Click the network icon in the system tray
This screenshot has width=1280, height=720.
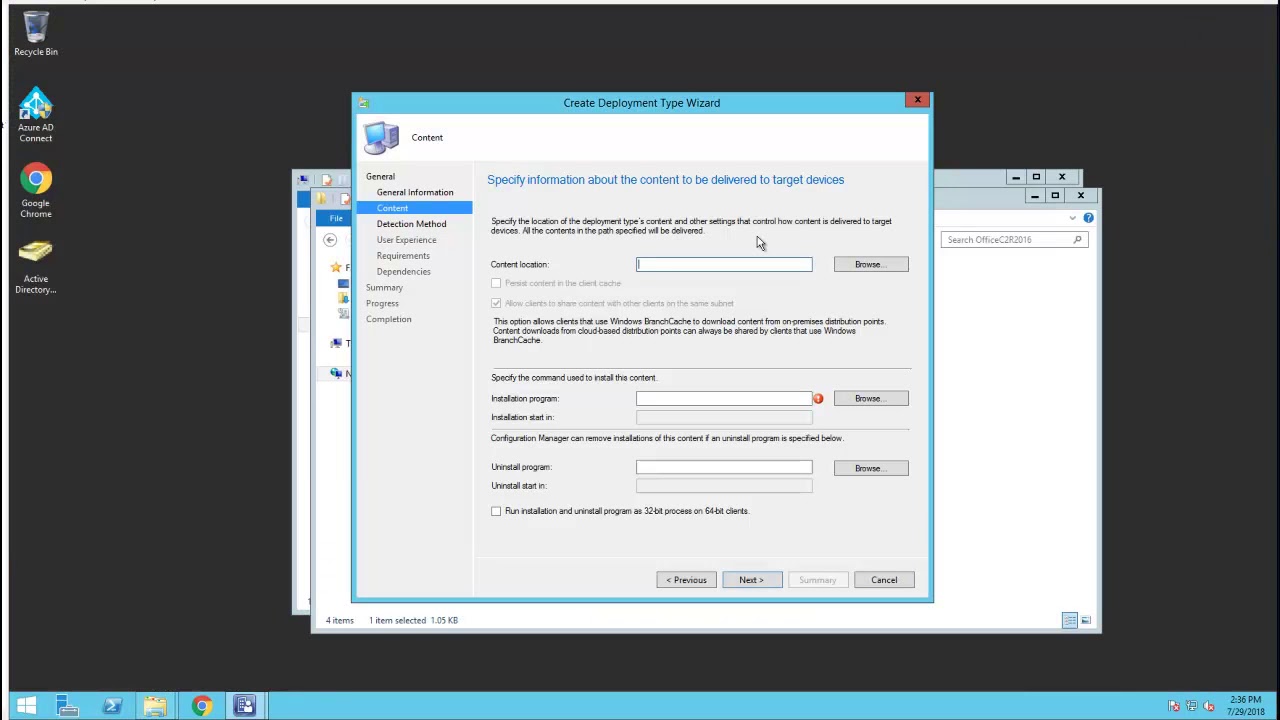1192,707
